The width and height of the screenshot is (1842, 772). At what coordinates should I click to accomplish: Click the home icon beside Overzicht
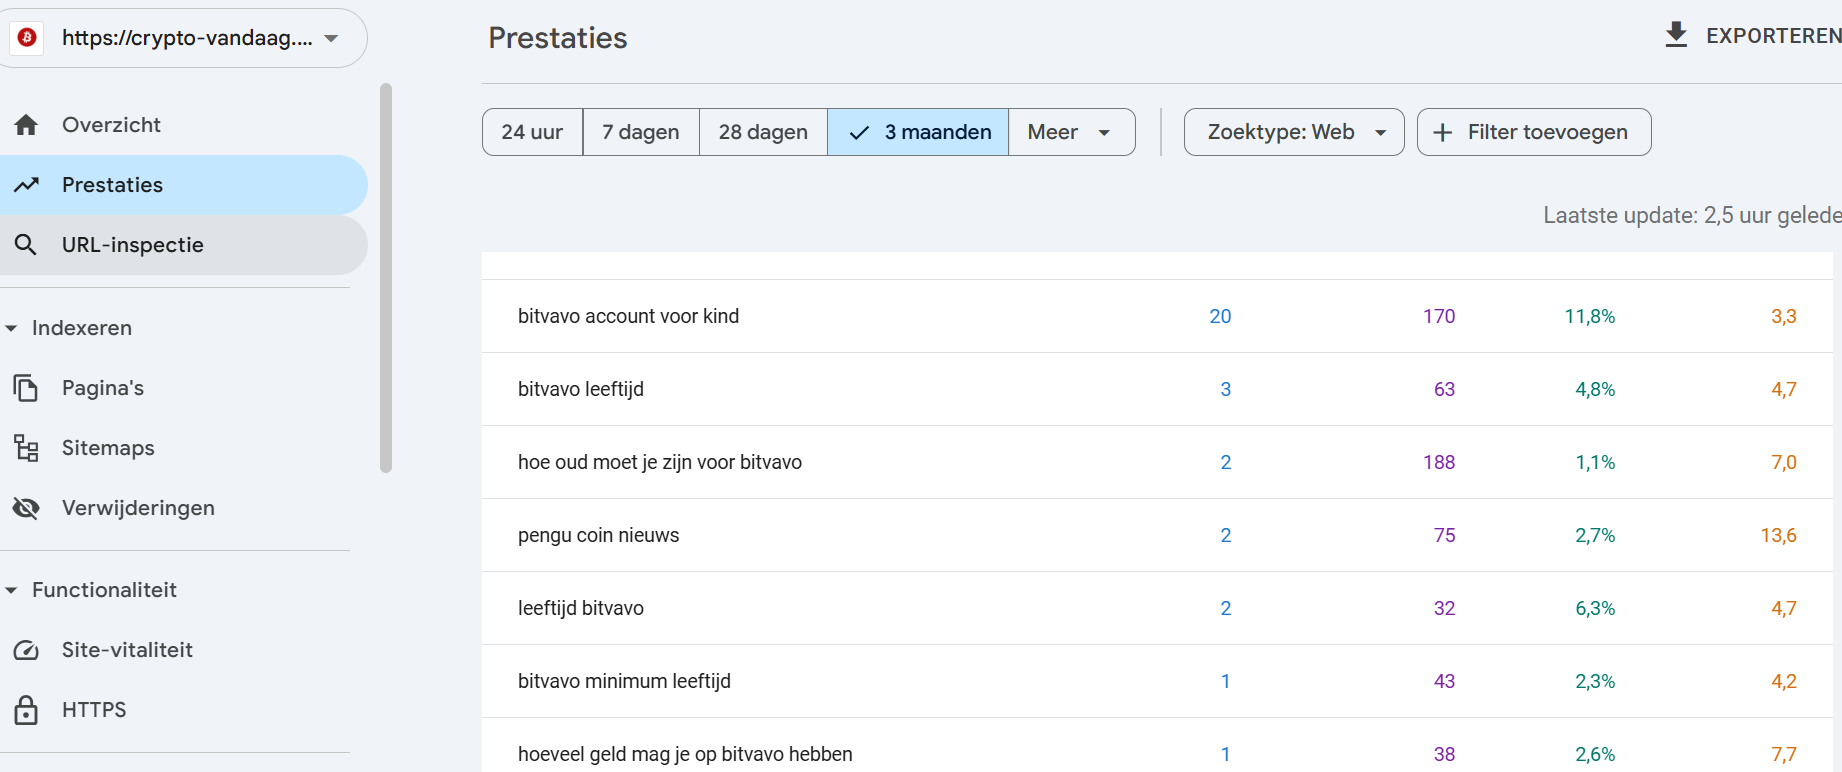(26, 125)
